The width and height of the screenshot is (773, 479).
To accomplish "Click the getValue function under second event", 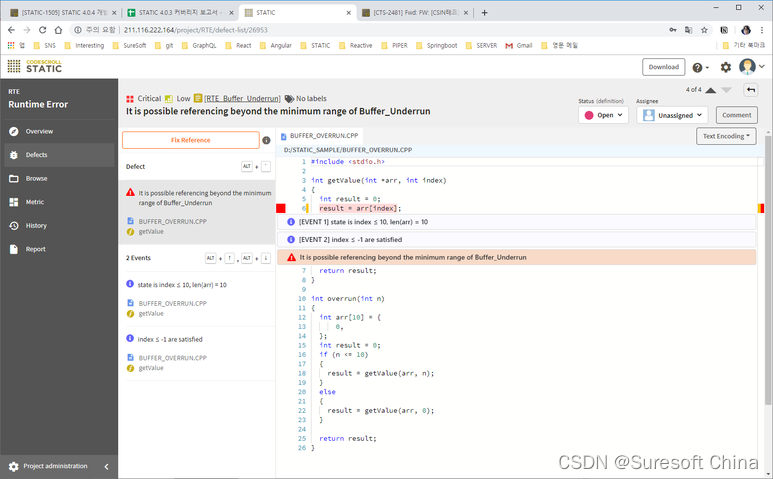I will coord(151,368).
